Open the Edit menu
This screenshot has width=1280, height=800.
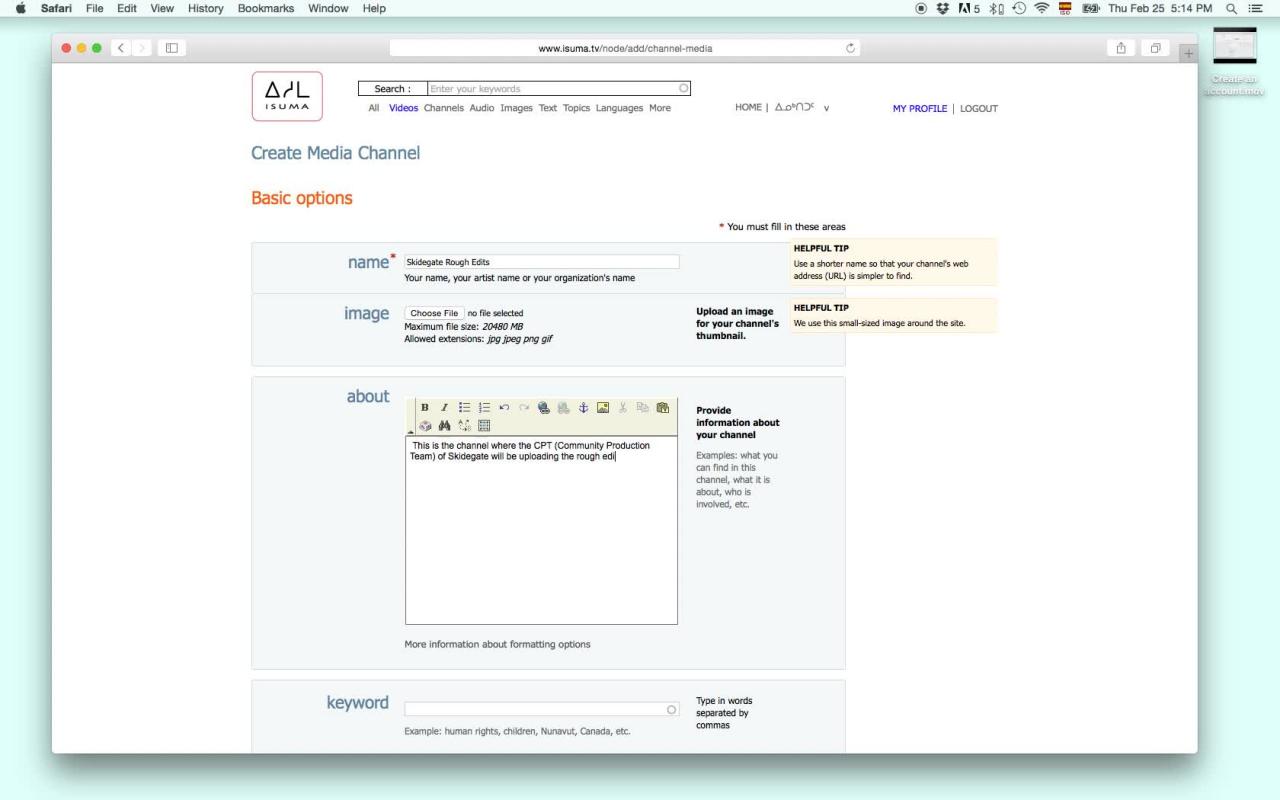click(x=126, y=8)
